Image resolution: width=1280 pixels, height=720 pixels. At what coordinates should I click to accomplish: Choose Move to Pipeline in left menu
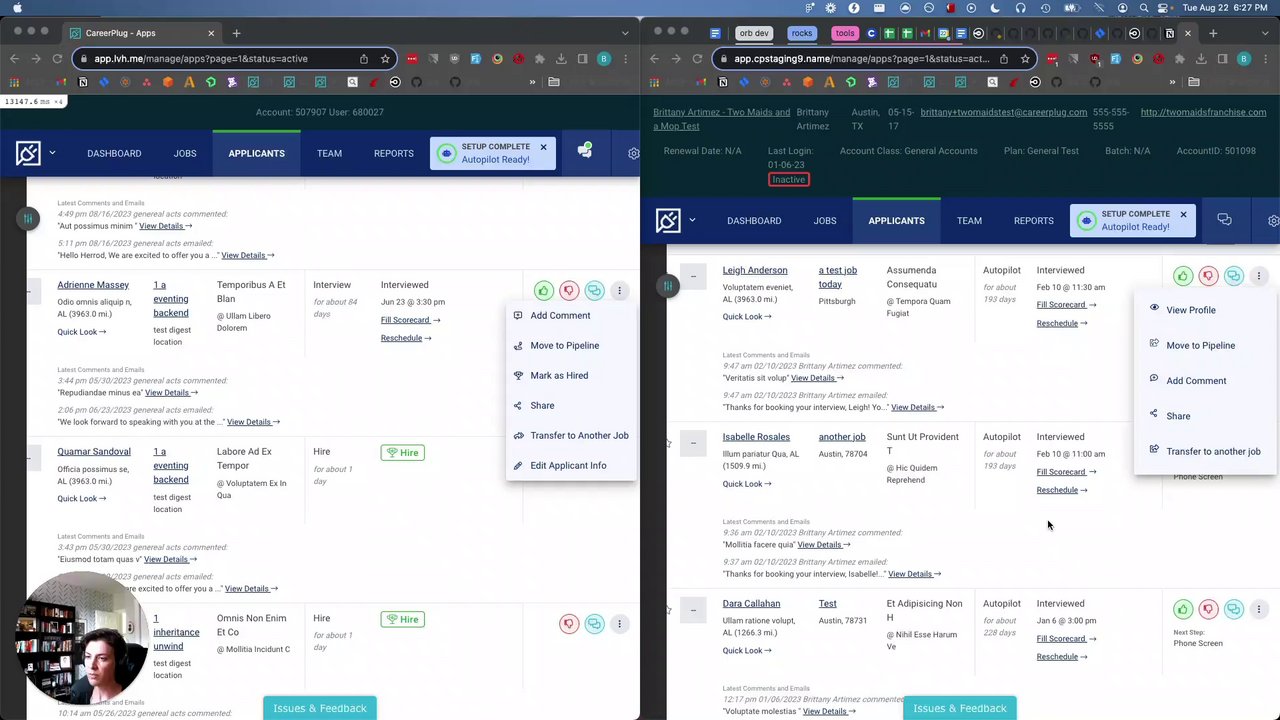pos(564,345)
